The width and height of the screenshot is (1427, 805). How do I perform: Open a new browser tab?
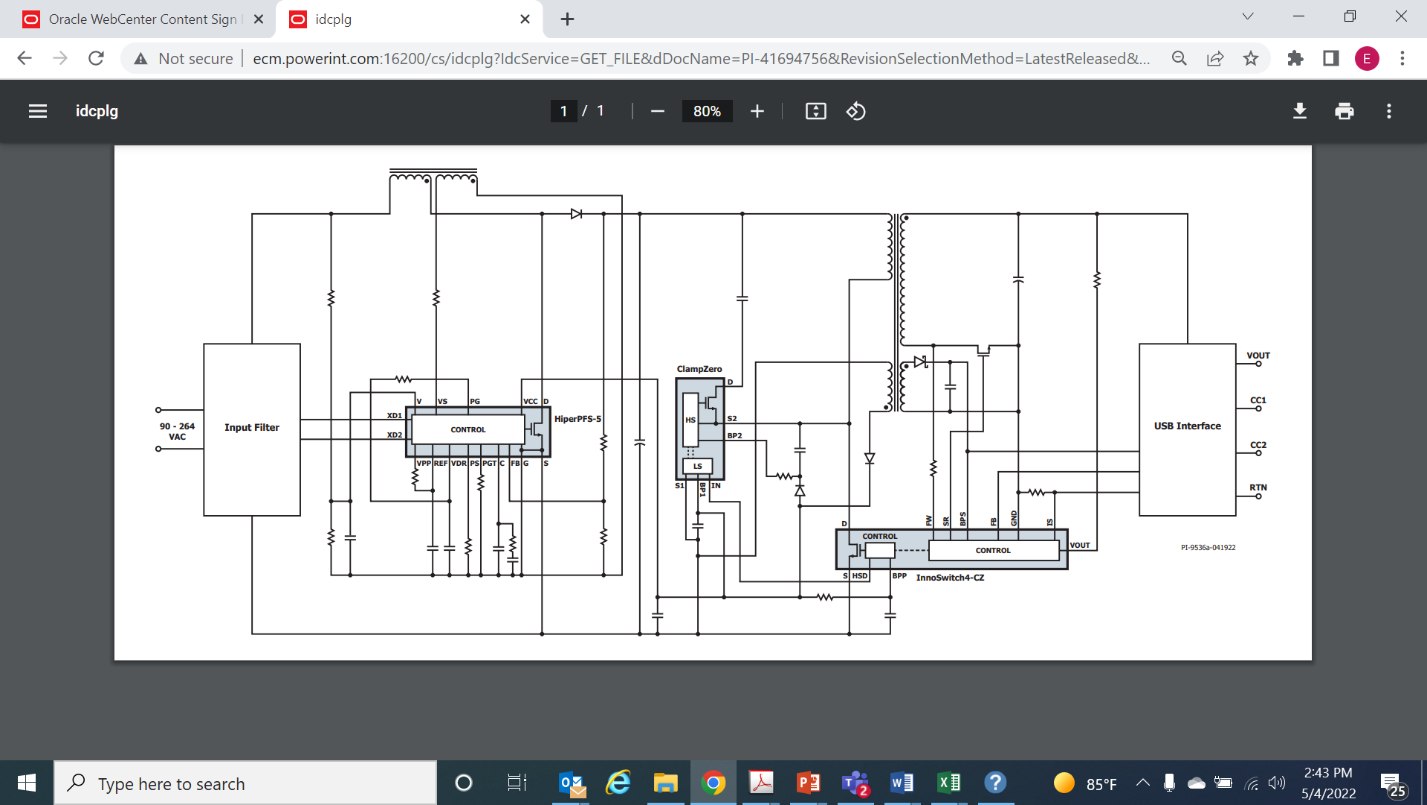[x=567, y=19]
